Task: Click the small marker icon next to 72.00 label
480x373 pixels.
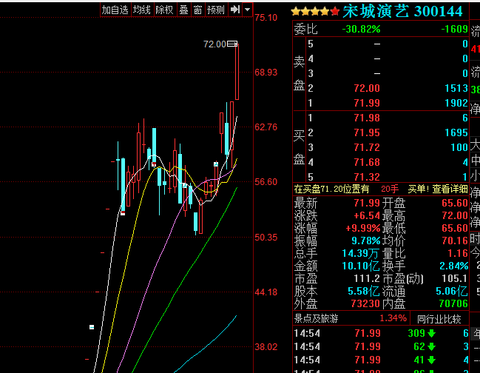Action: click(232, 44)
